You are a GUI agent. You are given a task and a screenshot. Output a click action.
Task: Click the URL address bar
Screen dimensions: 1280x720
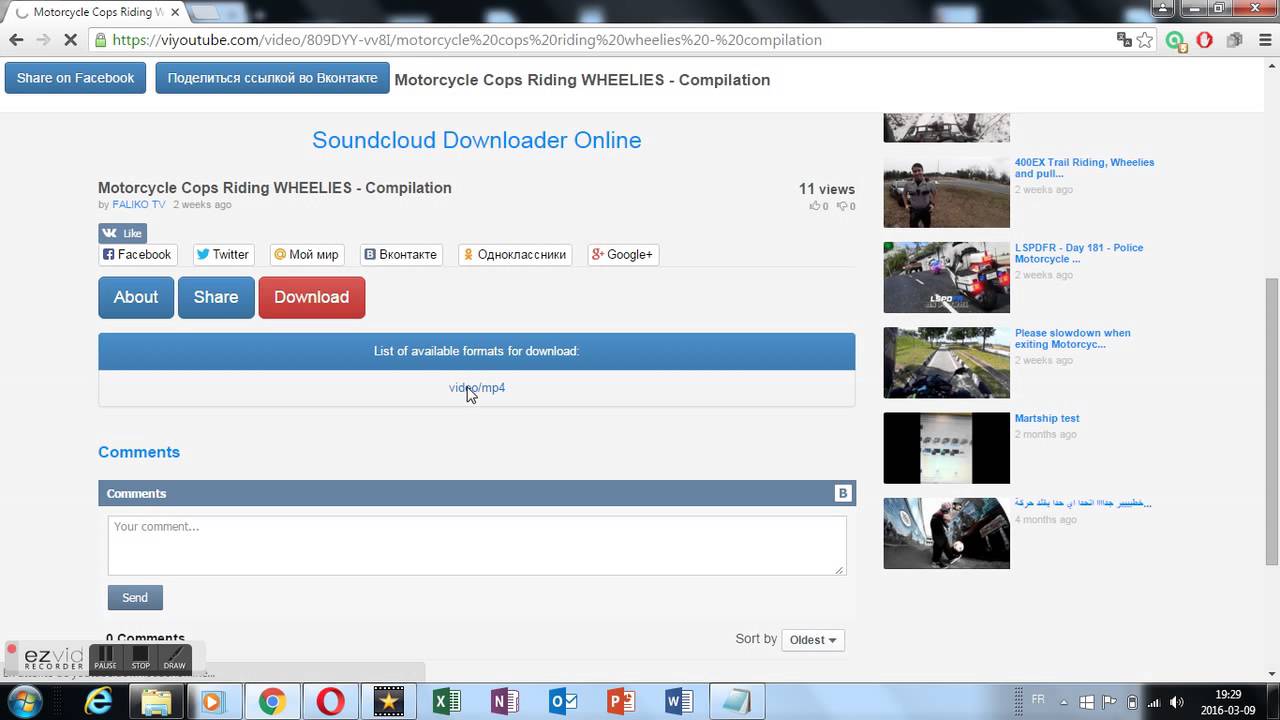tap(600, 40)
